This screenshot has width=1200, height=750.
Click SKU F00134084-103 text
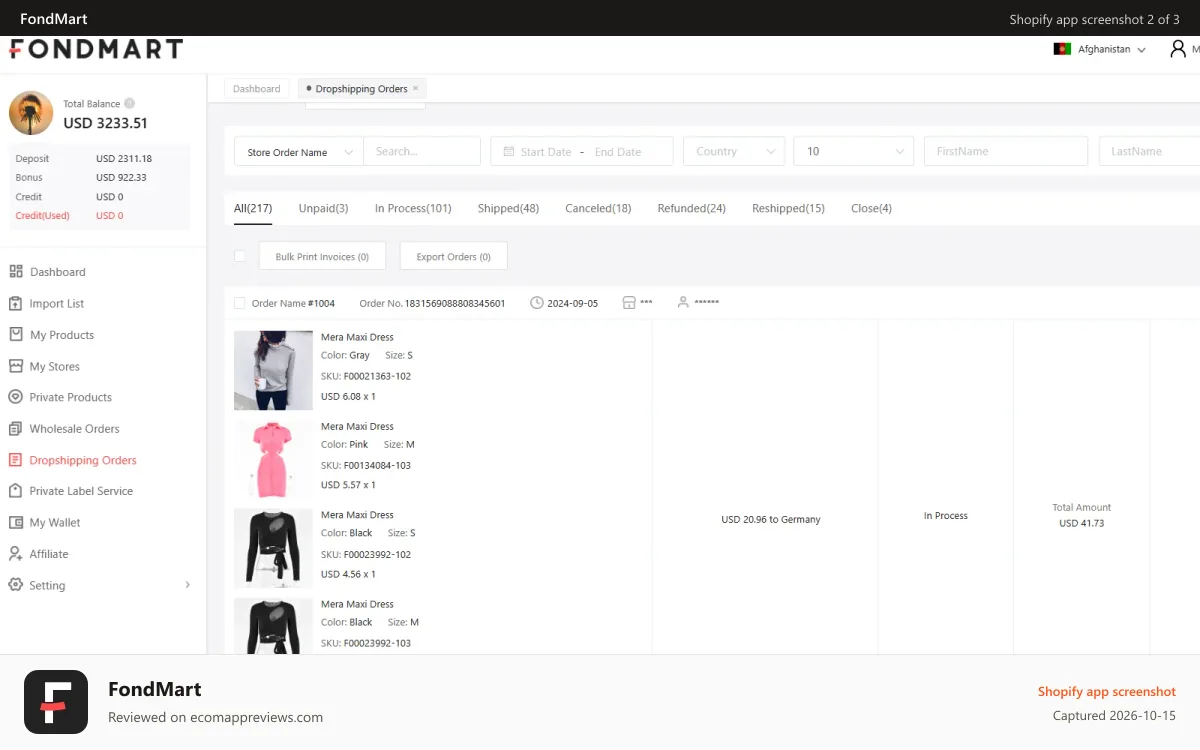click(x=366, y=465)
